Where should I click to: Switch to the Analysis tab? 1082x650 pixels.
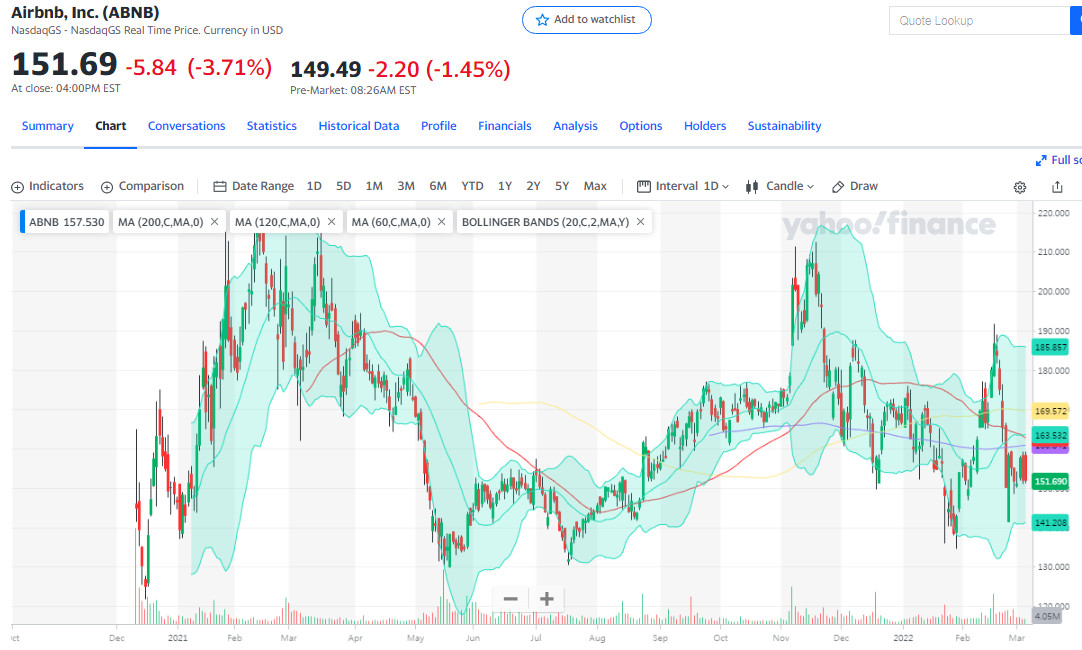point(576,126)
